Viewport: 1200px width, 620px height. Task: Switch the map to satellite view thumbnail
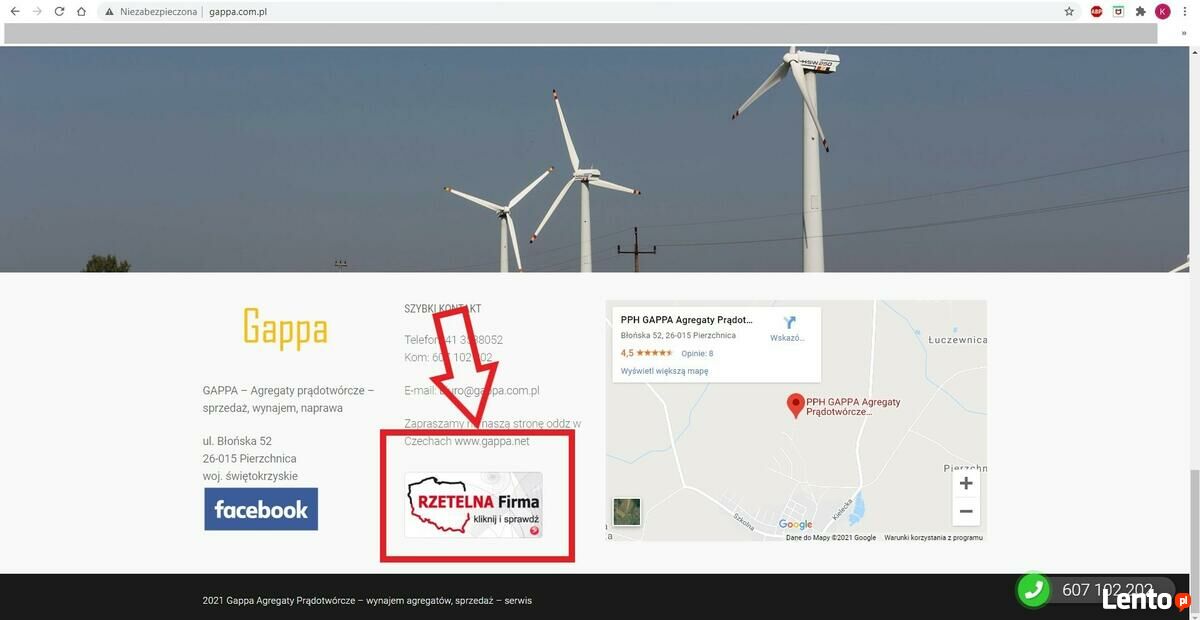click(627, 512)
